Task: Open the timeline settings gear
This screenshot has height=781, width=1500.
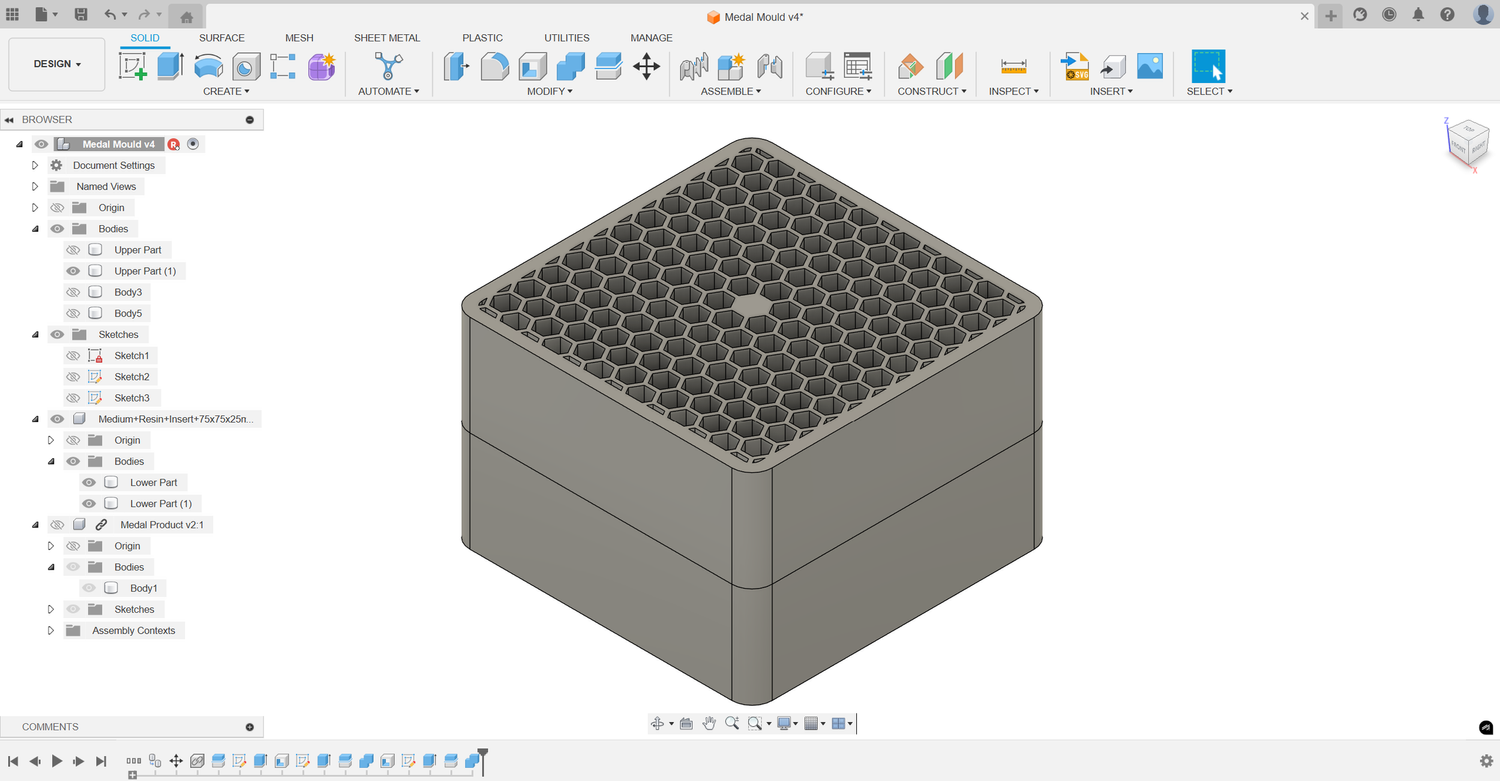Action: pyautogui.click(x=1486, y=761)
